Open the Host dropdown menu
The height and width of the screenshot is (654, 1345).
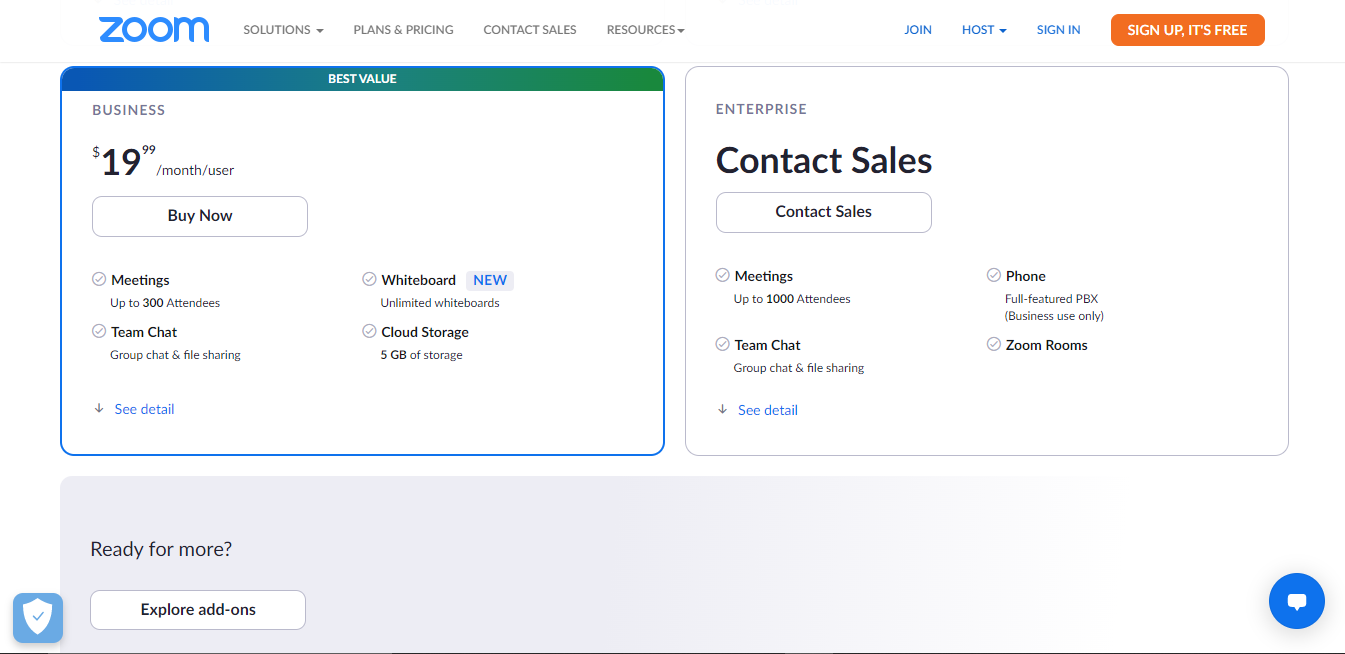(x=984, y=30)
